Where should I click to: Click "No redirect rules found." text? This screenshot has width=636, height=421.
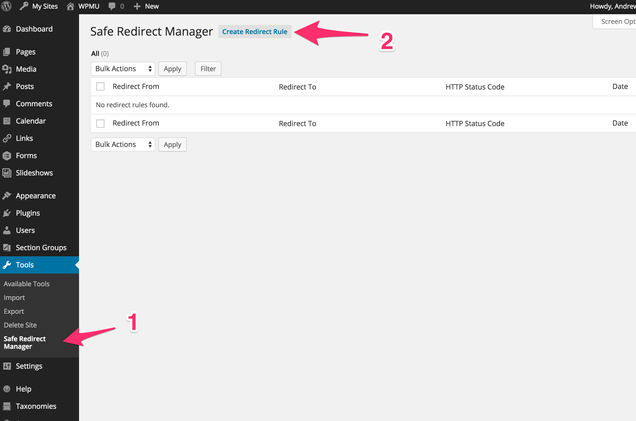132,105
